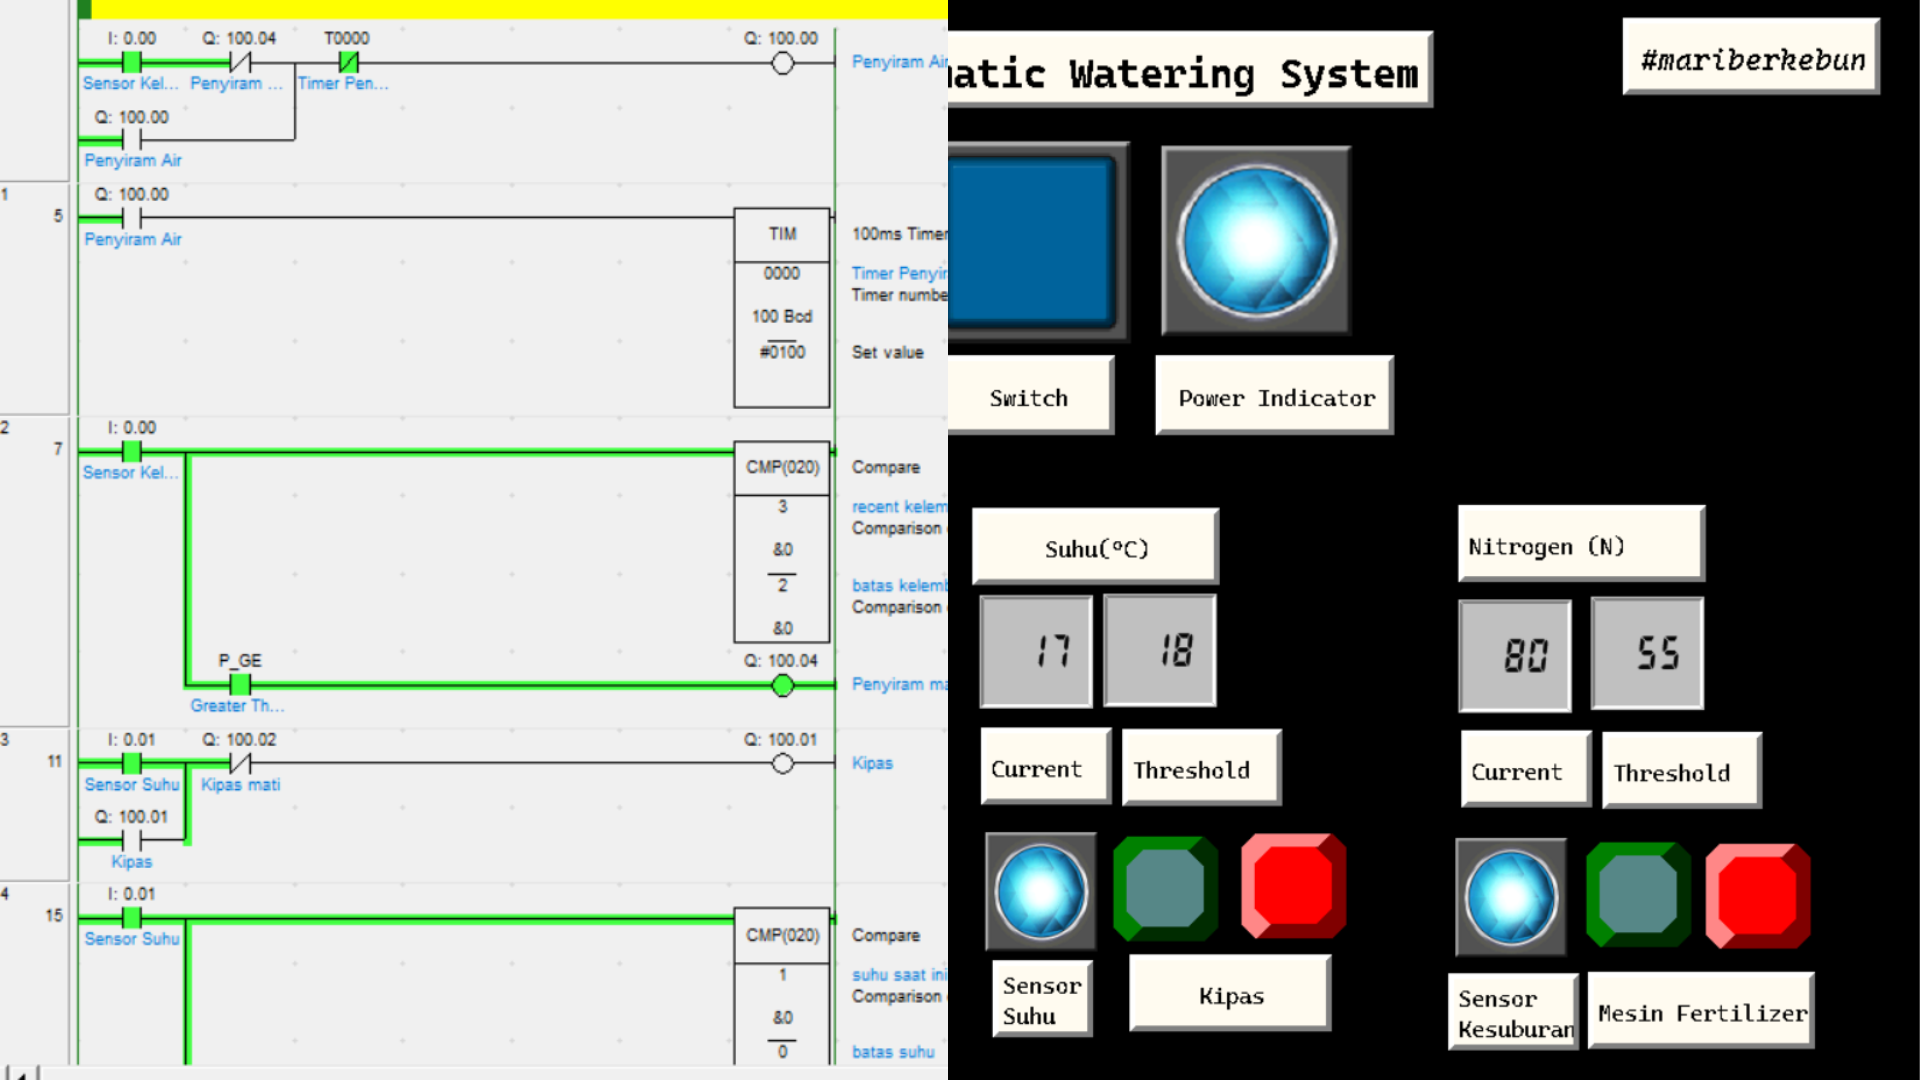Select the Q: 100.00 output coil
This screenshot has width=1920, height=1080.
[x=783, y=64]
